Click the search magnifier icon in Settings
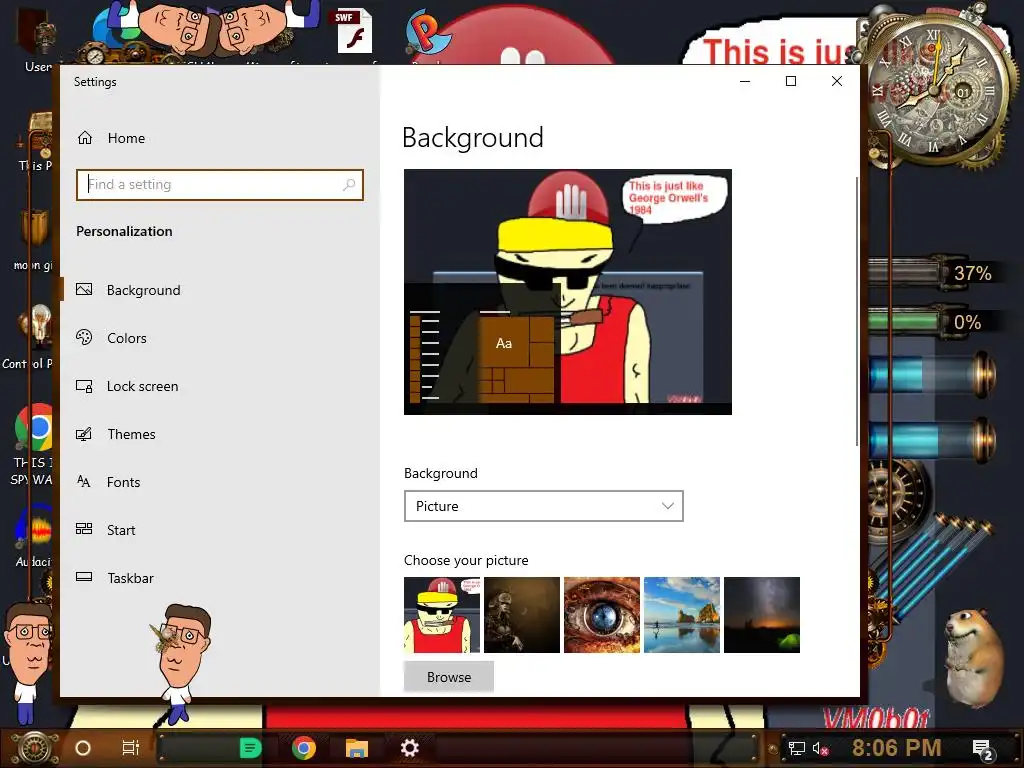1024x768 pixels. point(349,185)
